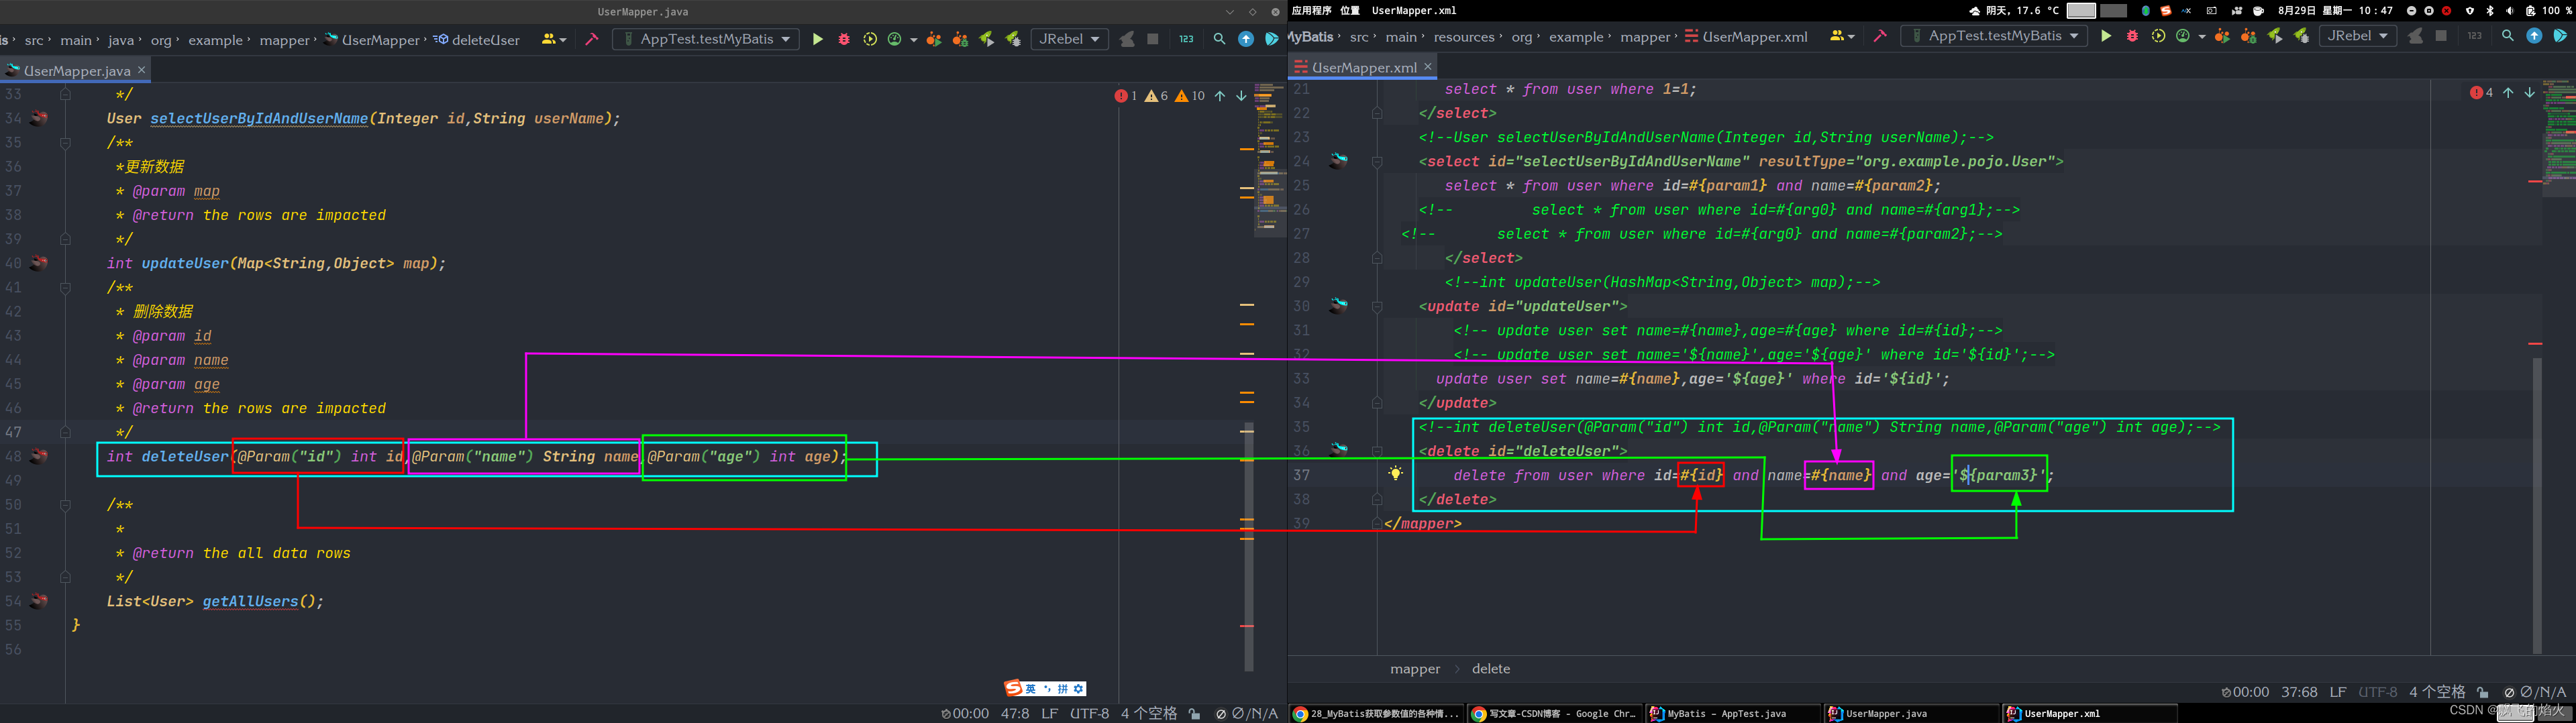The width and height of the screenshot is (2576, 723).
Task: Toggle Sogou input language 英 button
Action: tap(1031, 688)
